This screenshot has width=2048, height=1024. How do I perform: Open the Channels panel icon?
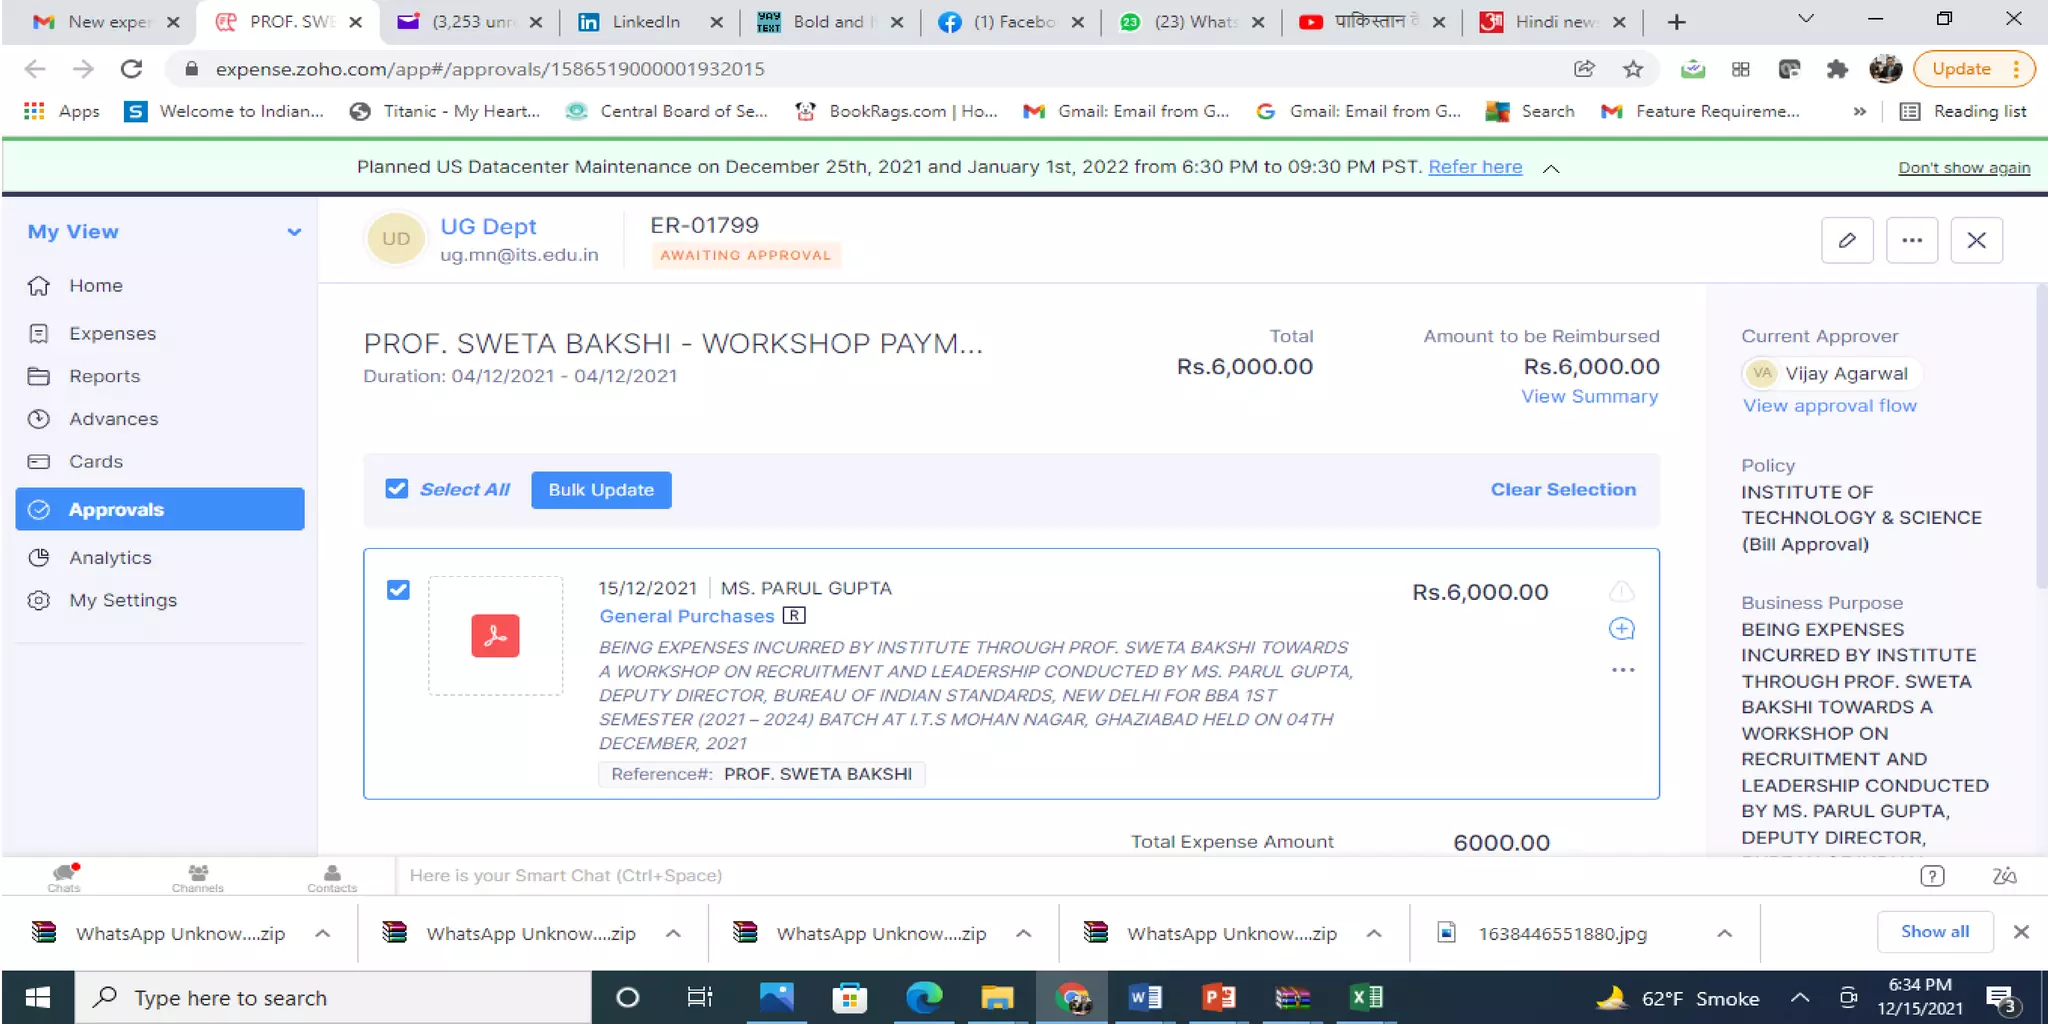(197, 877)
